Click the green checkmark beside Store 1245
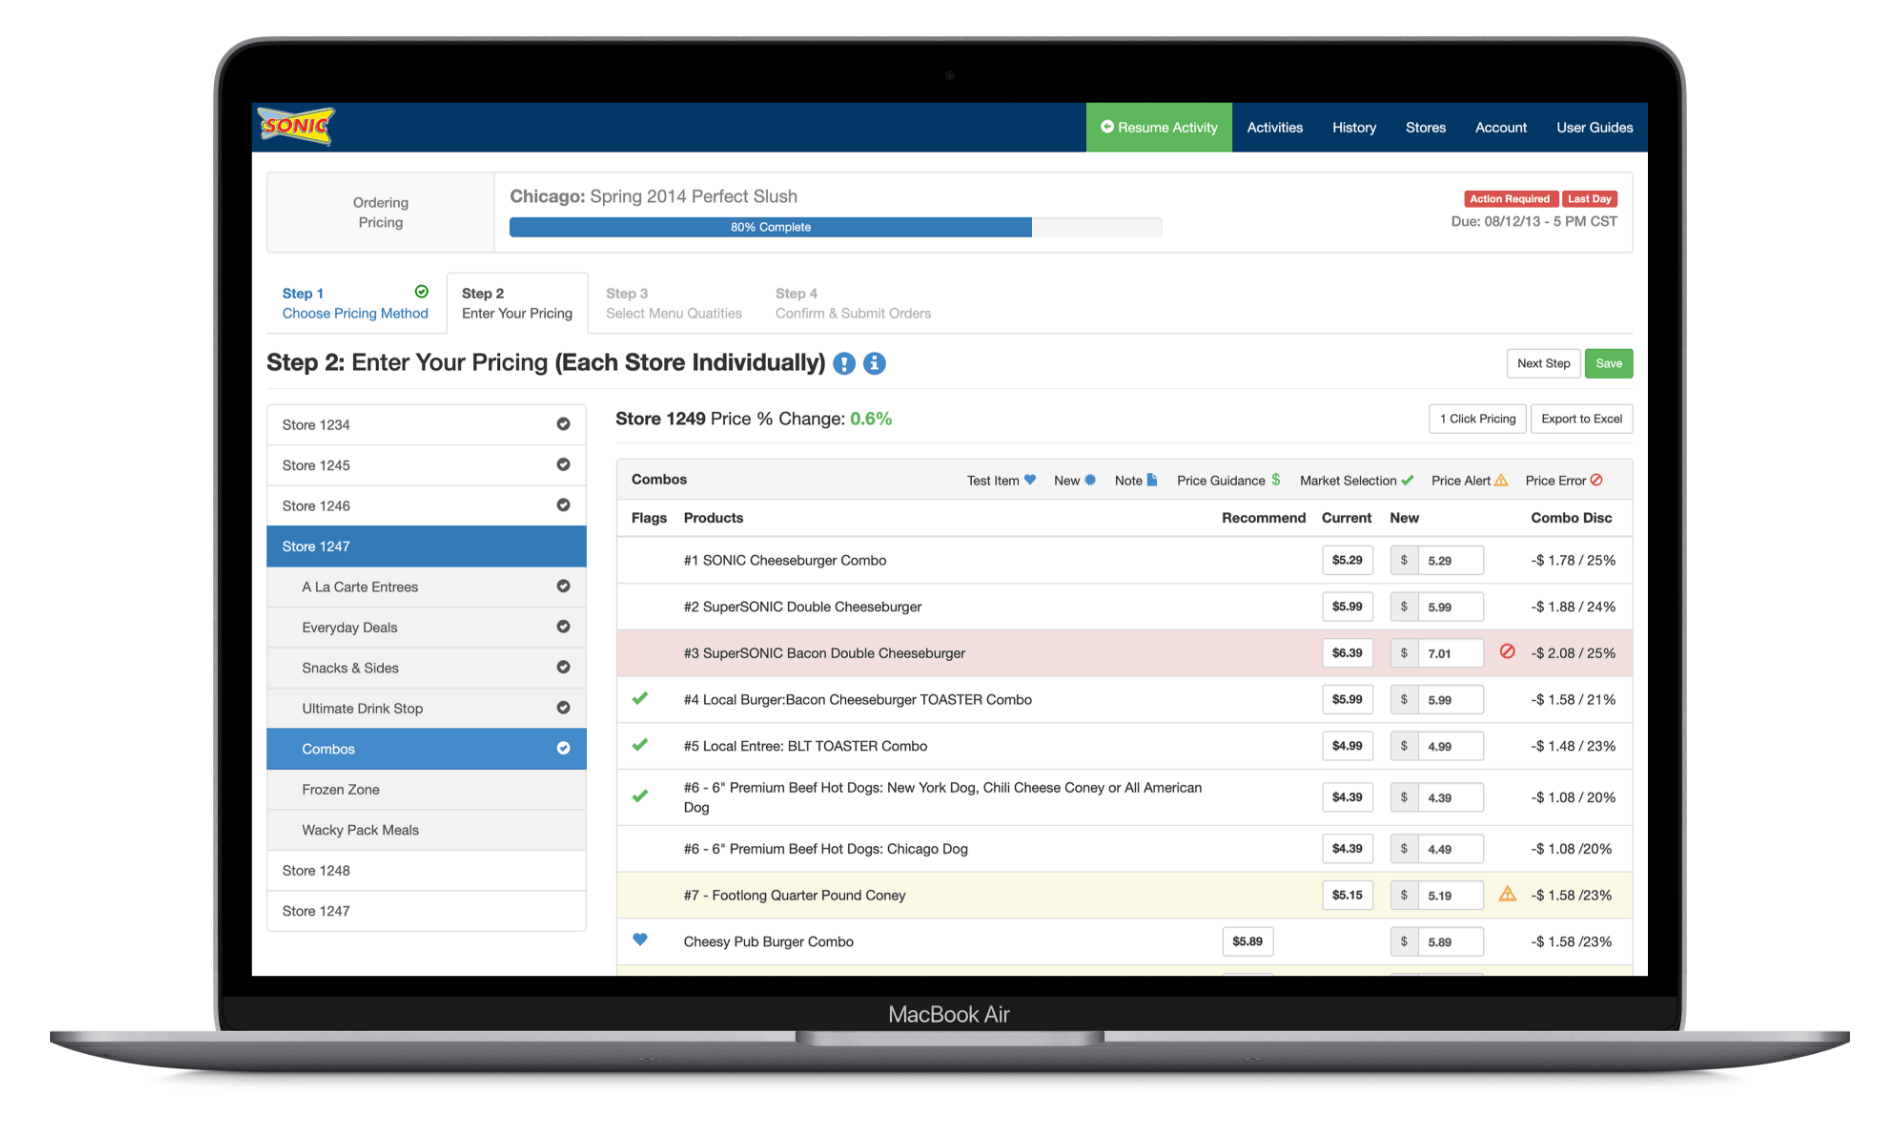 click(565, 465)
